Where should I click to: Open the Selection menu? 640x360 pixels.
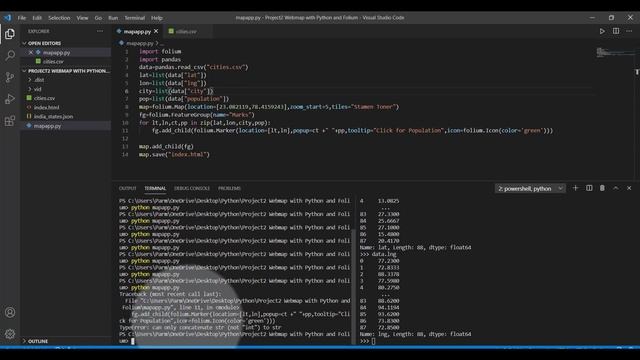coord(59,18)
